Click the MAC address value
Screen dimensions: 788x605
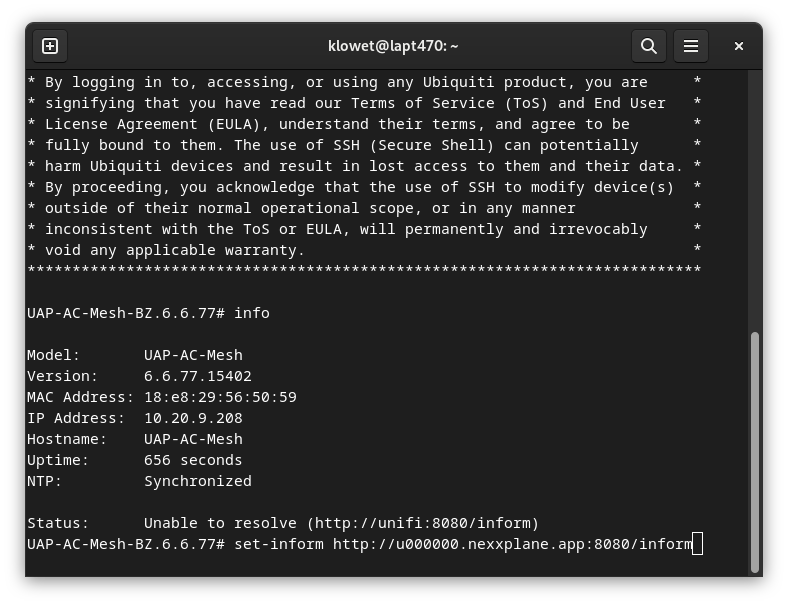(220, 397)
